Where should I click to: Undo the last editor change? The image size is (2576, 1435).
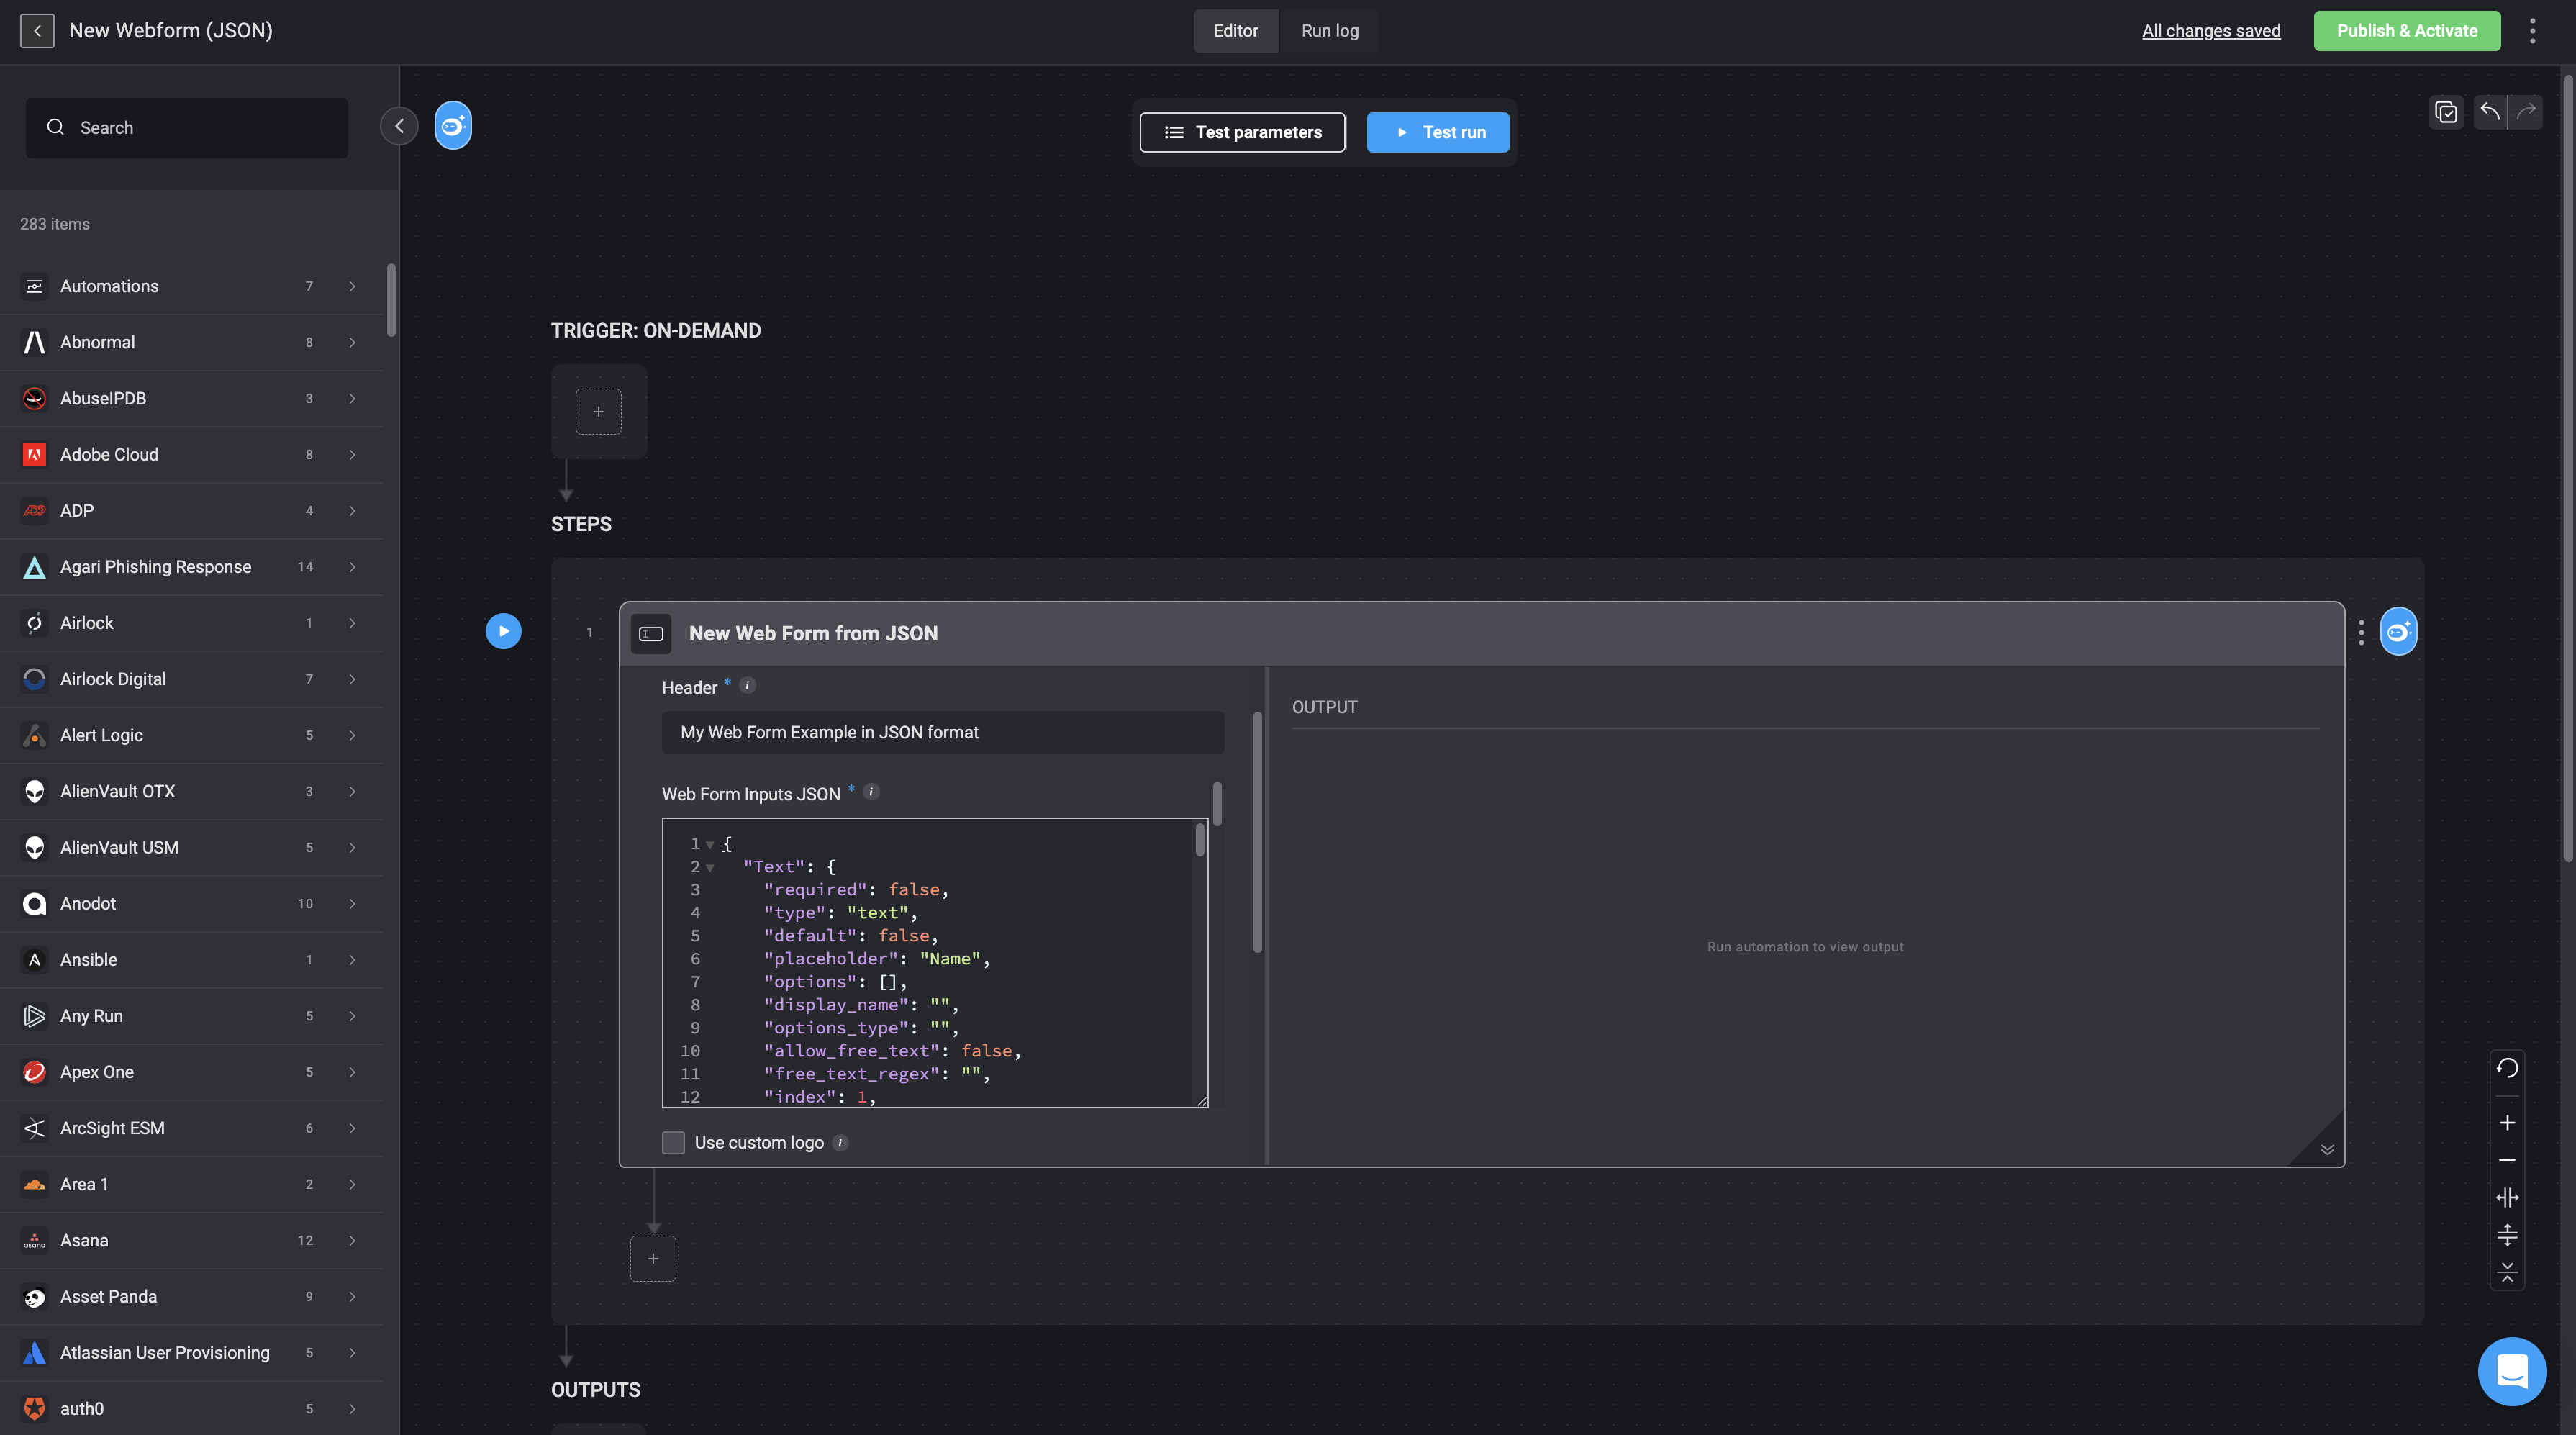2490,112
